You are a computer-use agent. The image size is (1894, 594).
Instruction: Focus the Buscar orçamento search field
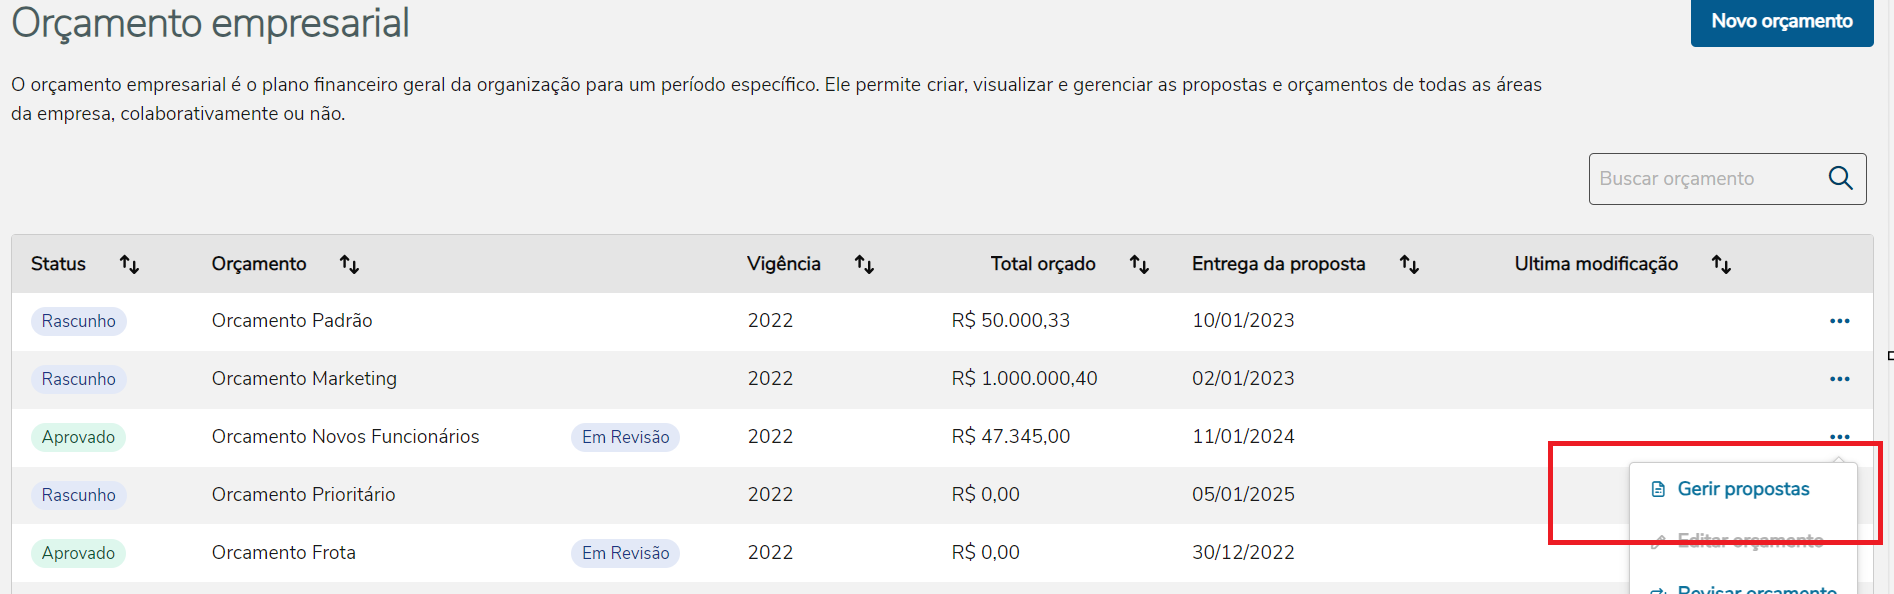[x=1705, y=179]
